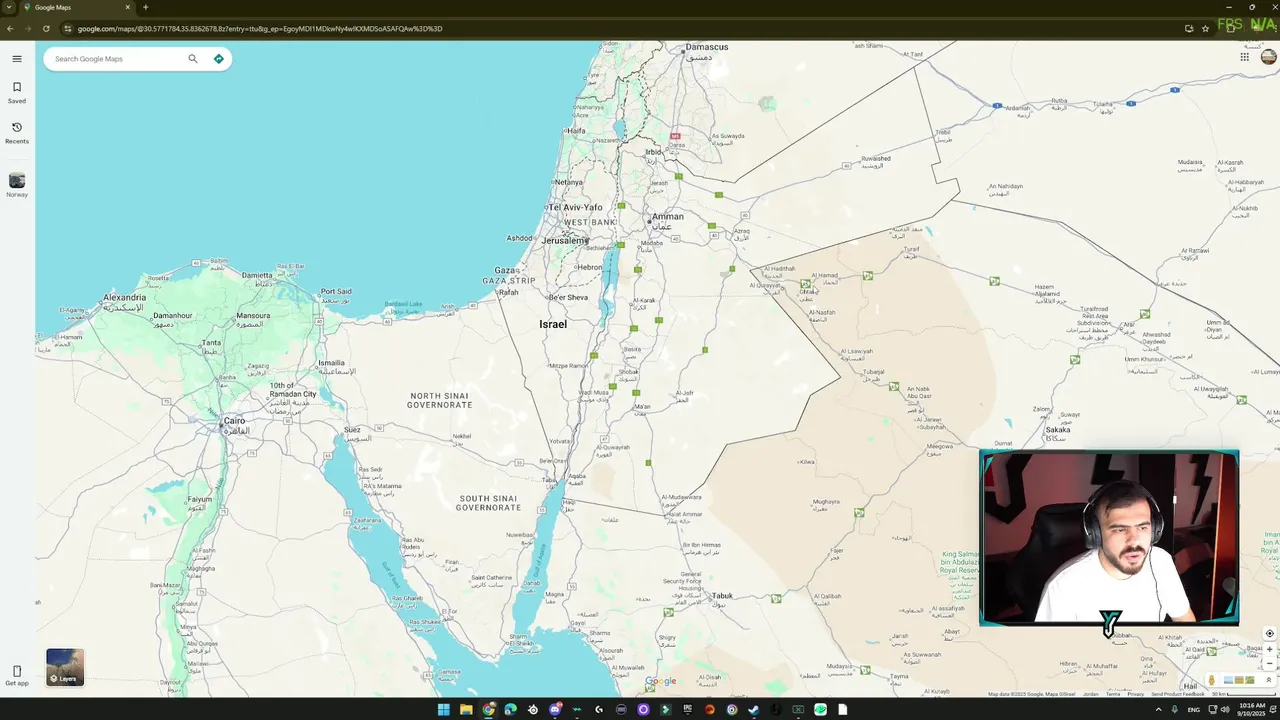
Task: Click the magnifier search icon
Action: (x=193, y=59)
